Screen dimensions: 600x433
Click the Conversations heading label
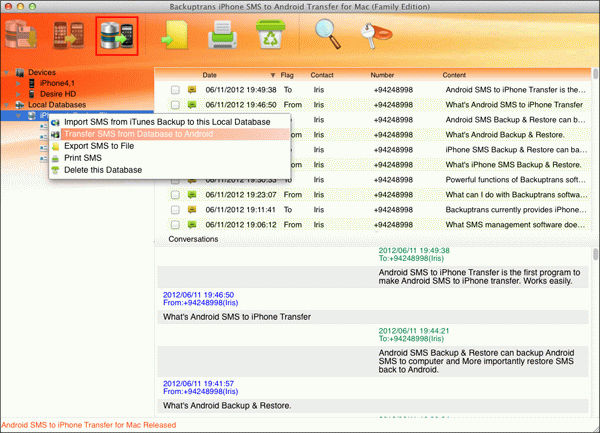pos(193,239)
